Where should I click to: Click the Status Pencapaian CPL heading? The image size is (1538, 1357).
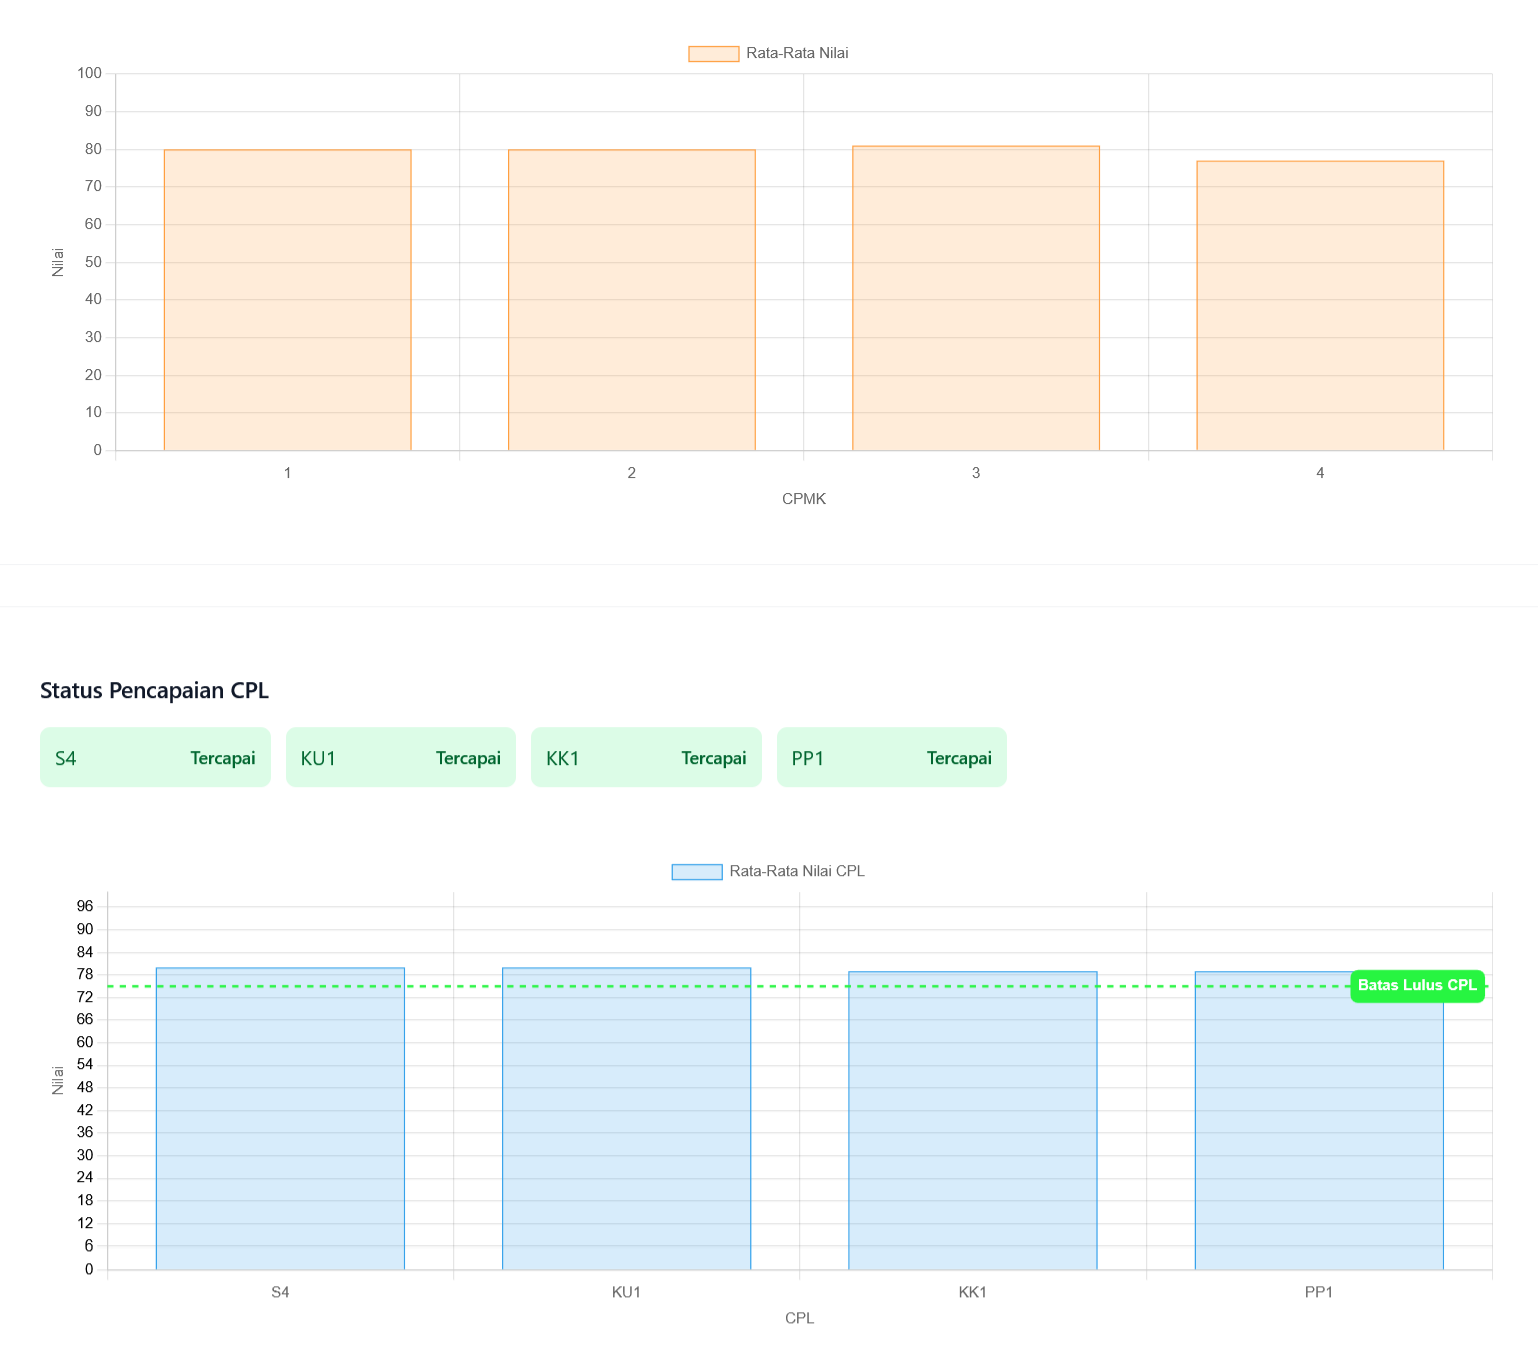[154, 691]
